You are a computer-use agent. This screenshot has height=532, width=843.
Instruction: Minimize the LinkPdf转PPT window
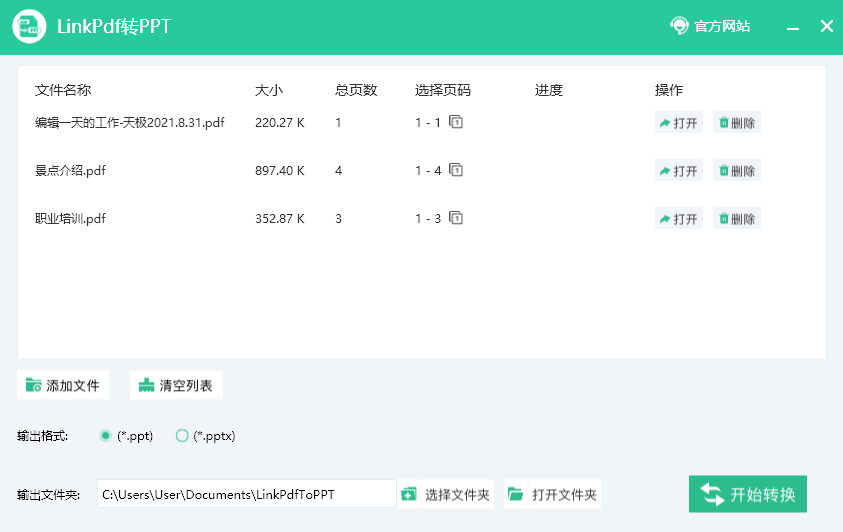point(792,26)
